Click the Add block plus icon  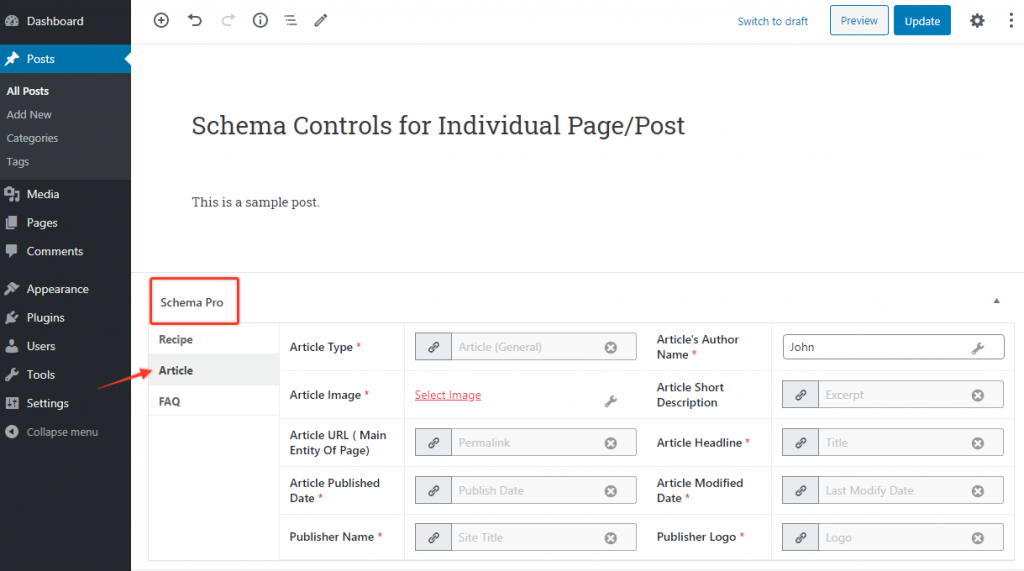click(x=161, y=20)
